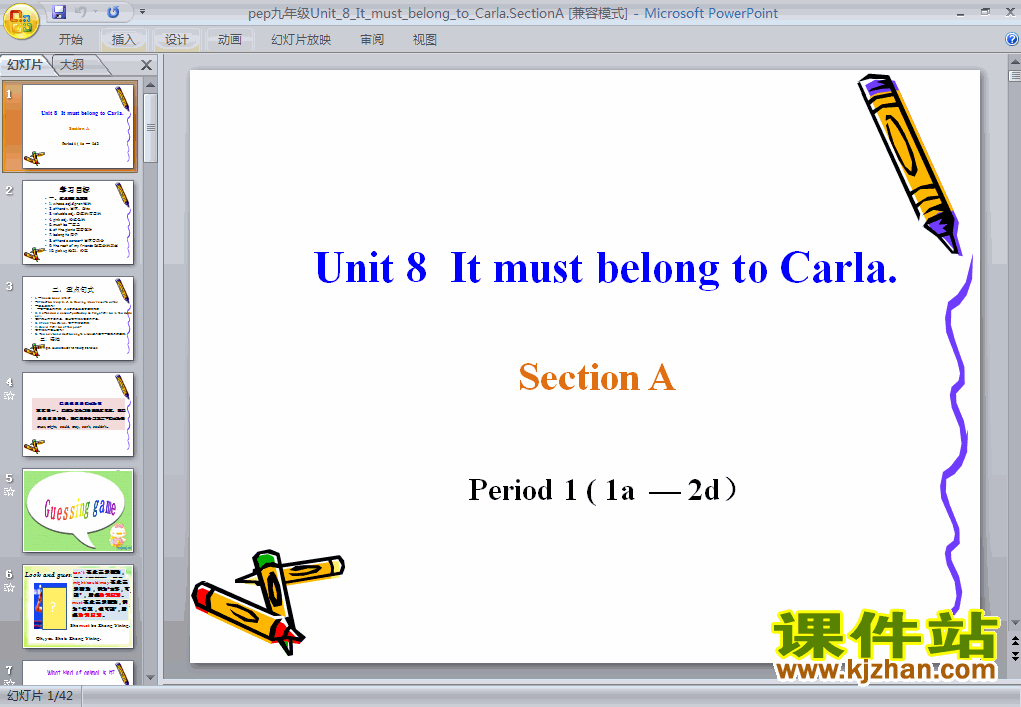Switch to the 幻灯片 pane tab
The width and height of the screenshot is (1021, 707).
point(25,64)
